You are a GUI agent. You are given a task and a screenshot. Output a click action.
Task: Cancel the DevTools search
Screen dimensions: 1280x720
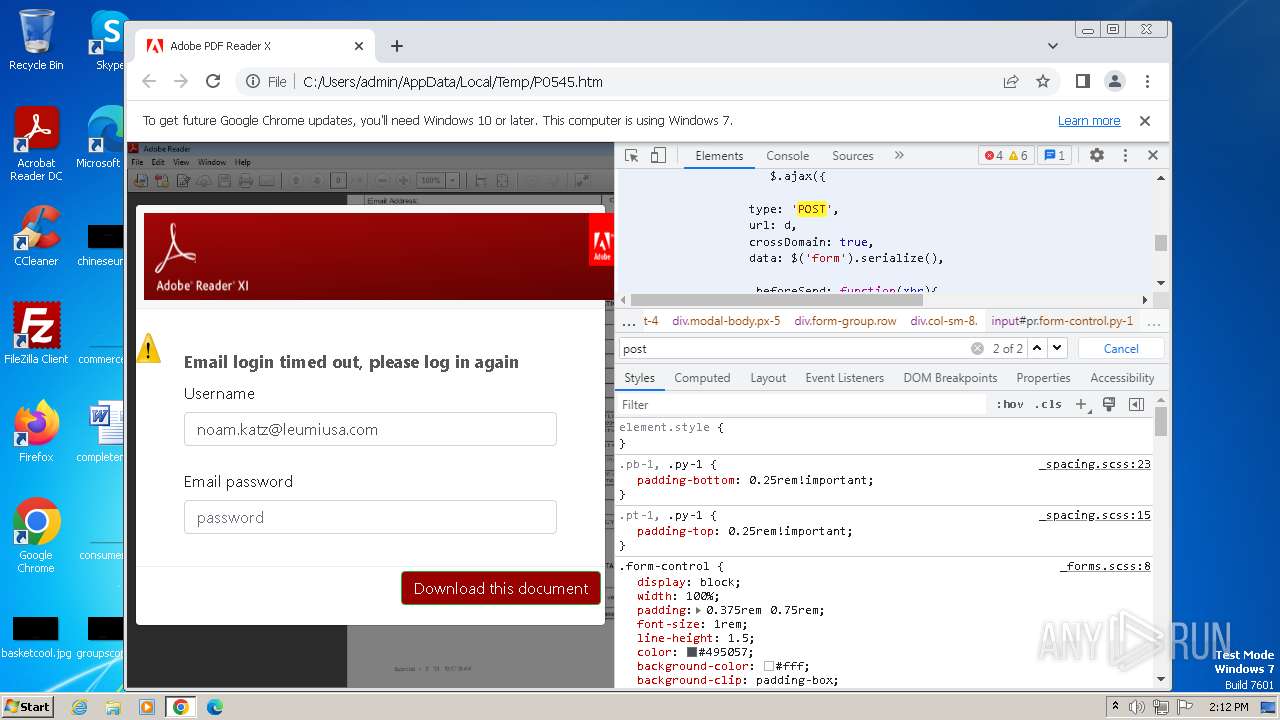(1121, 348)
